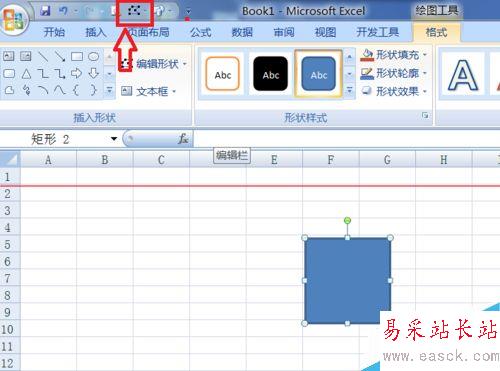Select column H header
Viewport: 500px width, 371px height.
[444, 160]
